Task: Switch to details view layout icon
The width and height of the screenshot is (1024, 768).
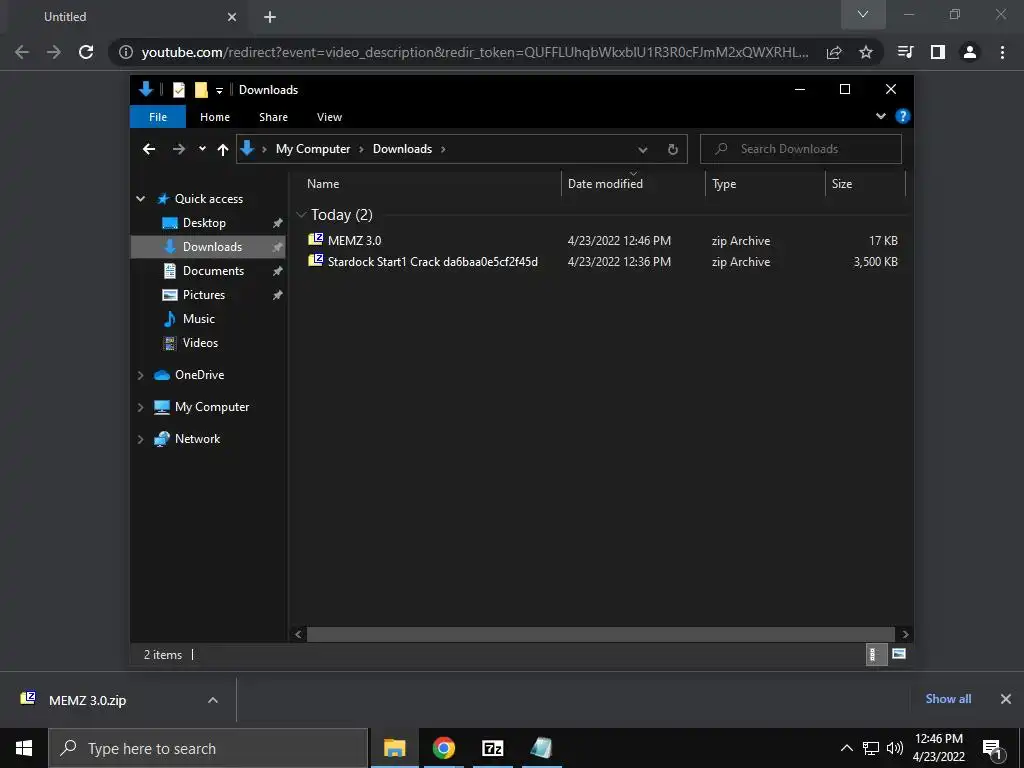Action: coord(875,654)
